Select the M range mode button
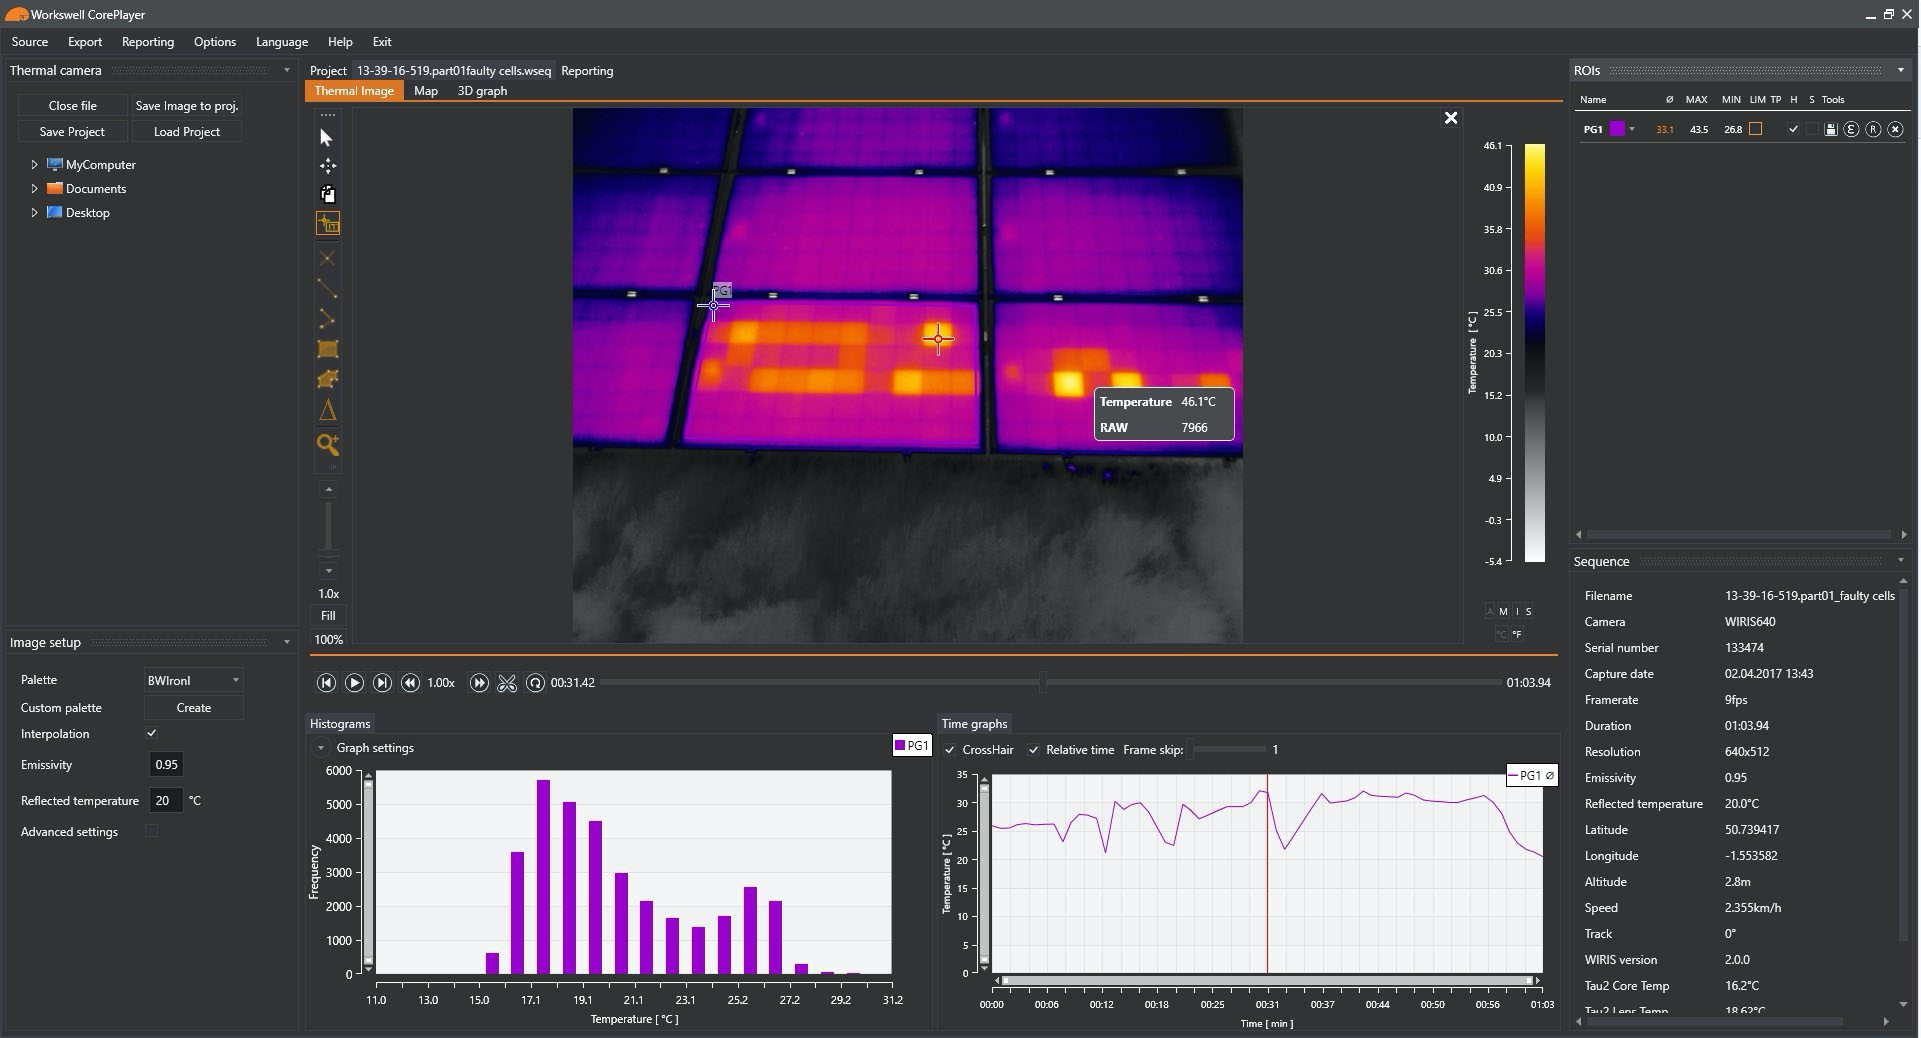 click(x=1503, y=611)
